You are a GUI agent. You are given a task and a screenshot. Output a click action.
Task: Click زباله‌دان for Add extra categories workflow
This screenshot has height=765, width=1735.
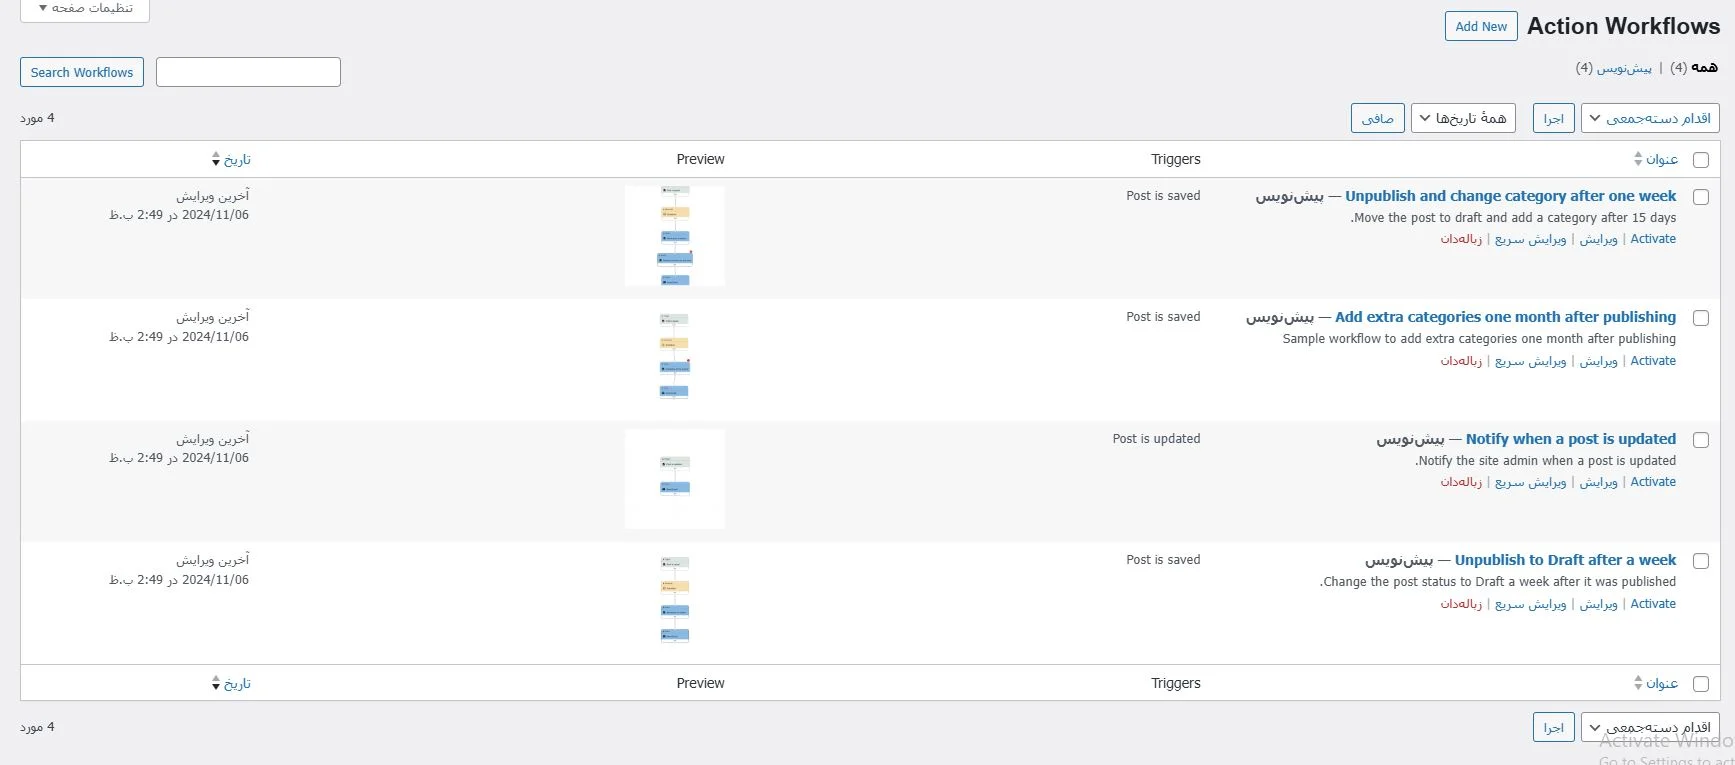coord(1461,361)
